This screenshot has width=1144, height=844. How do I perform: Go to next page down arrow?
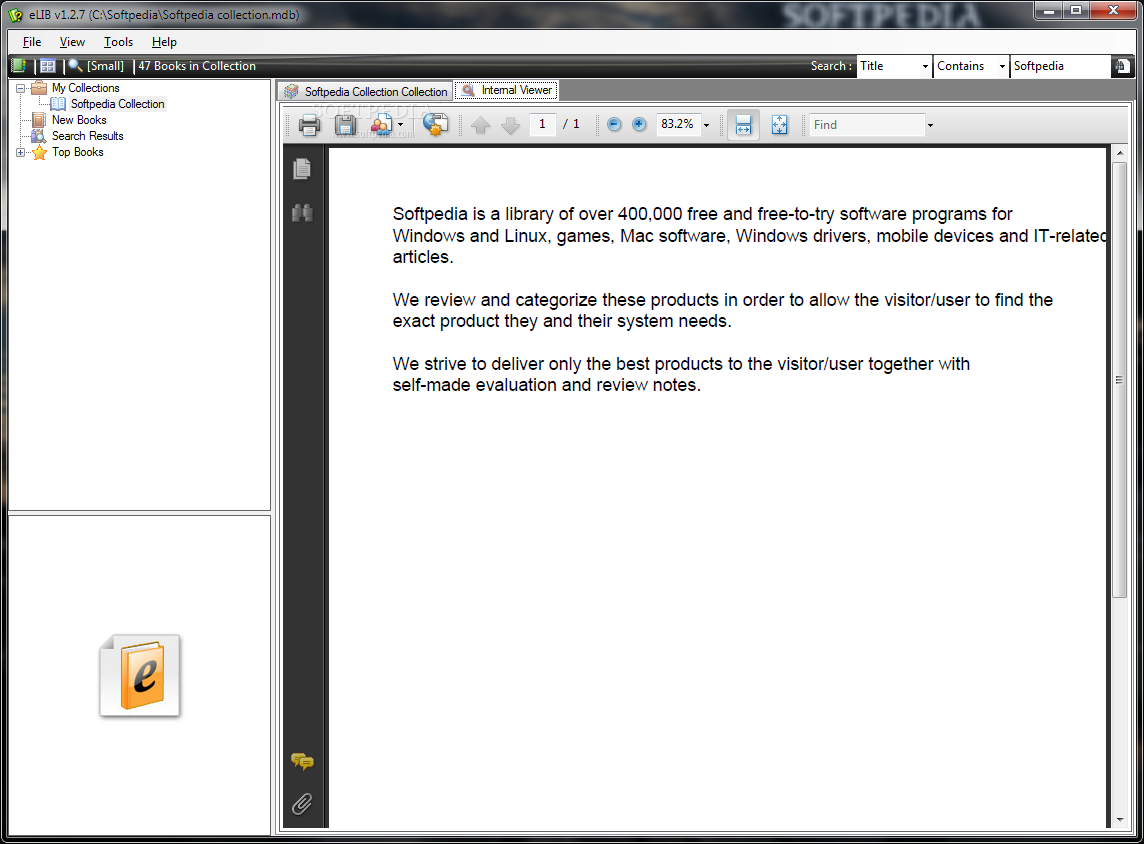(511, 125)
